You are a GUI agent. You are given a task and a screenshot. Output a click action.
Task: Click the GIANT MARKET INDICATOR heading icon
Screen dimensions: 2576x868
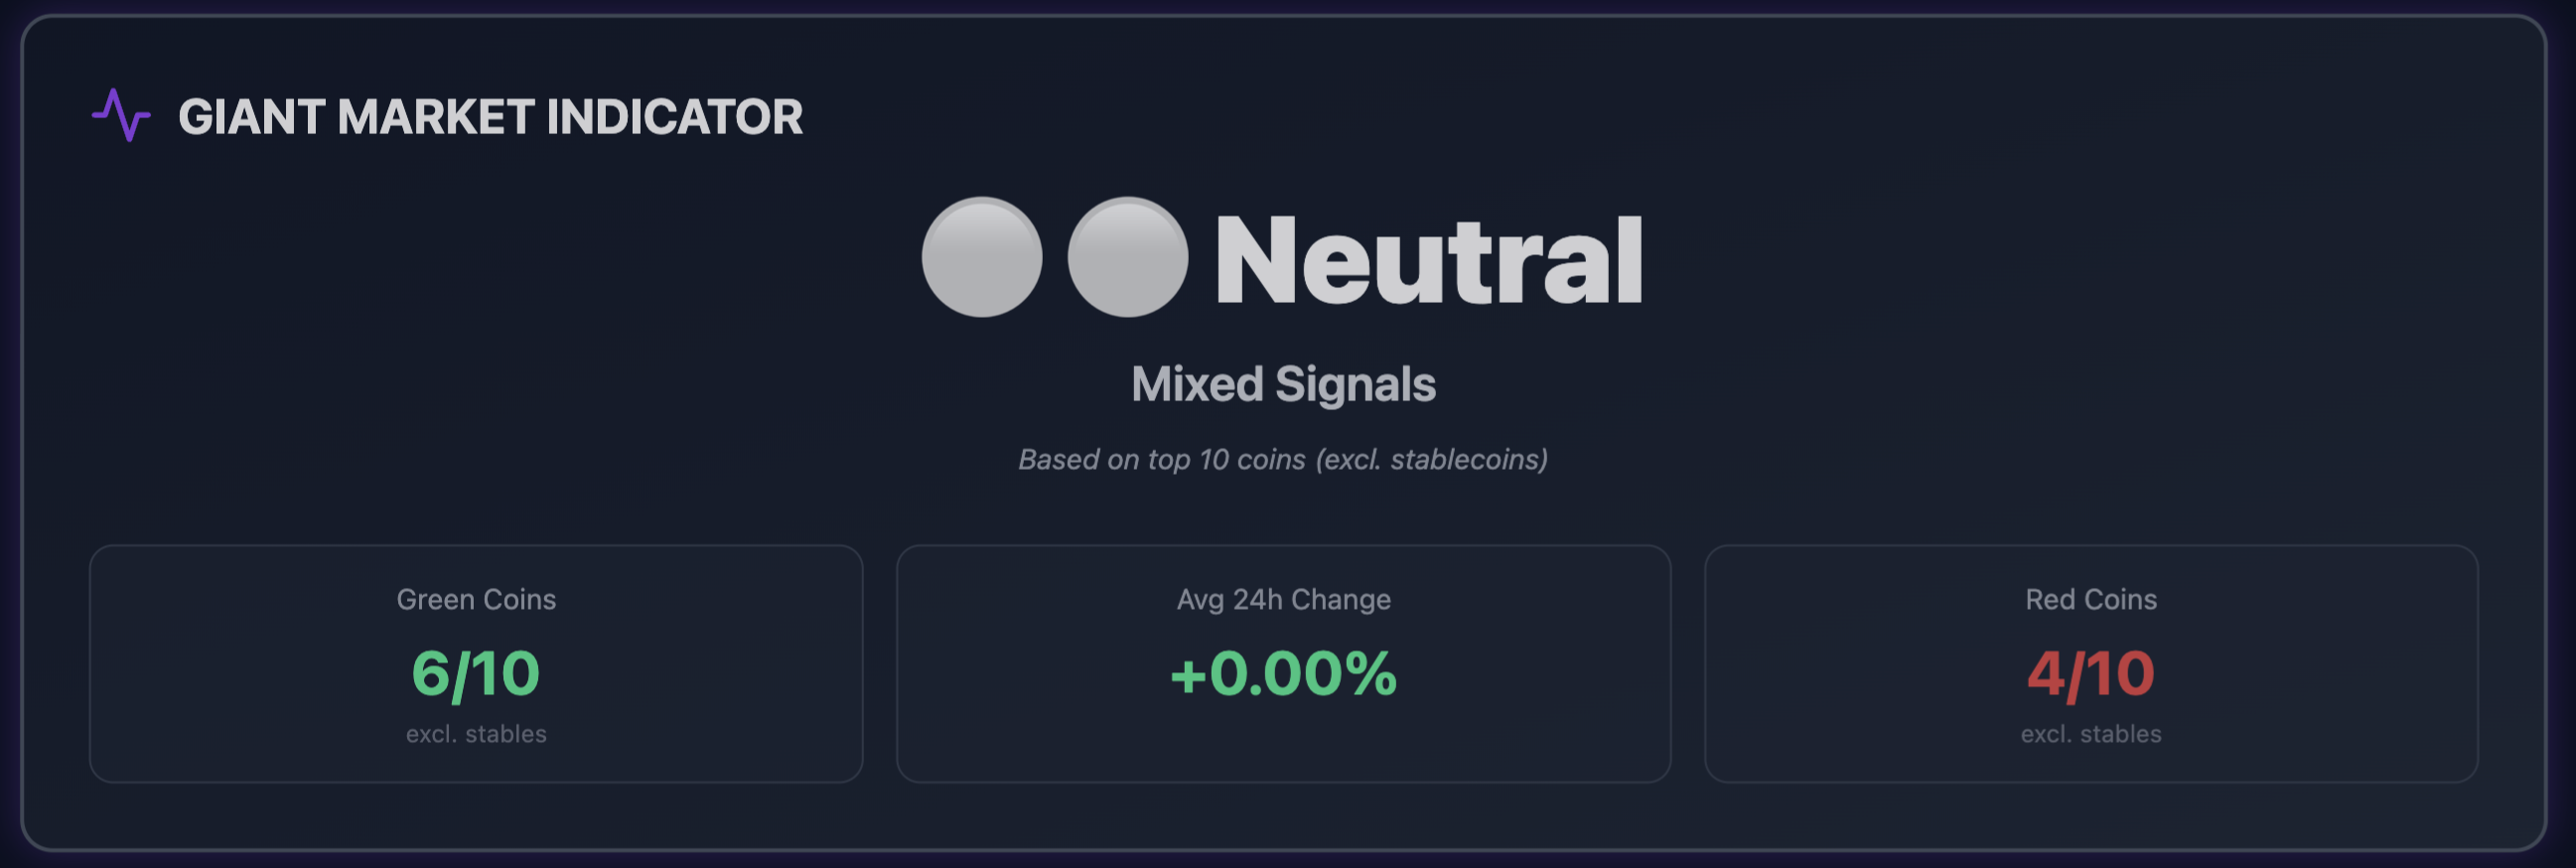pos(120,117)
